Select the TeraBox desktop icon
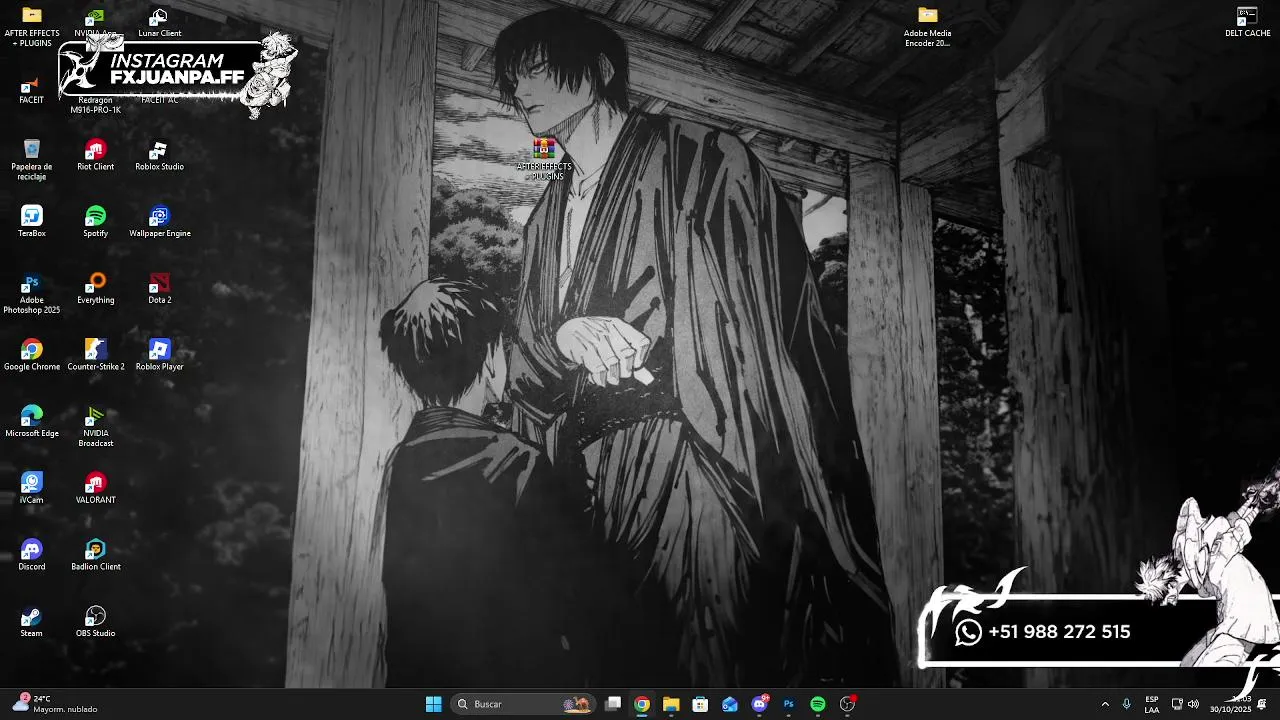 click(32, 222)
